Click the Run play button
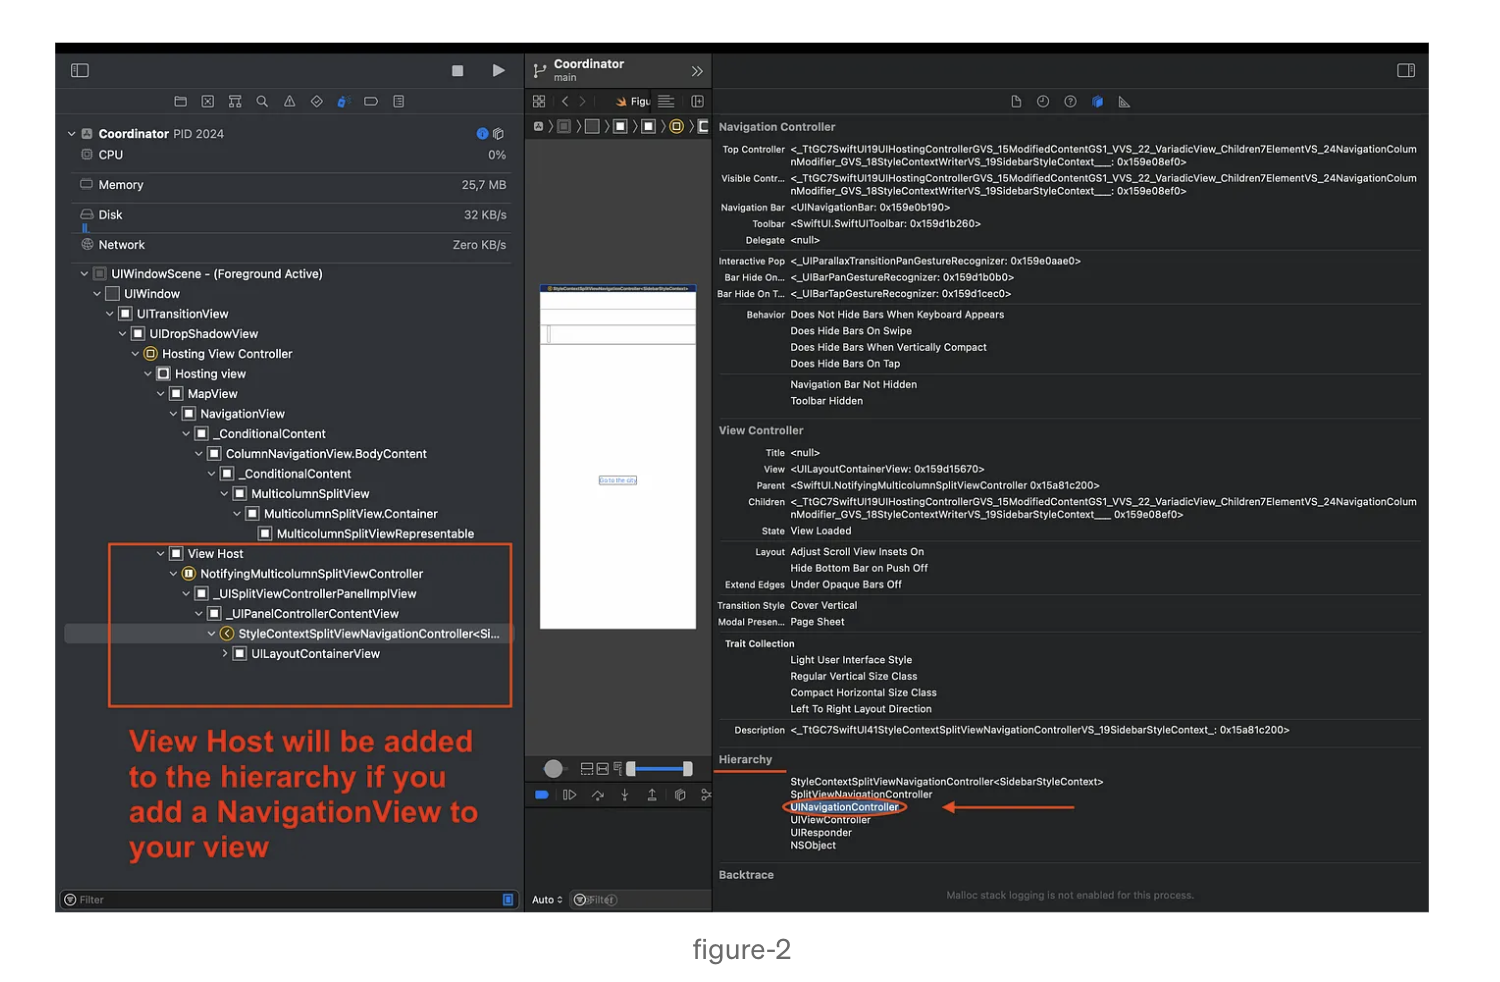 click(x=498, y=70)
